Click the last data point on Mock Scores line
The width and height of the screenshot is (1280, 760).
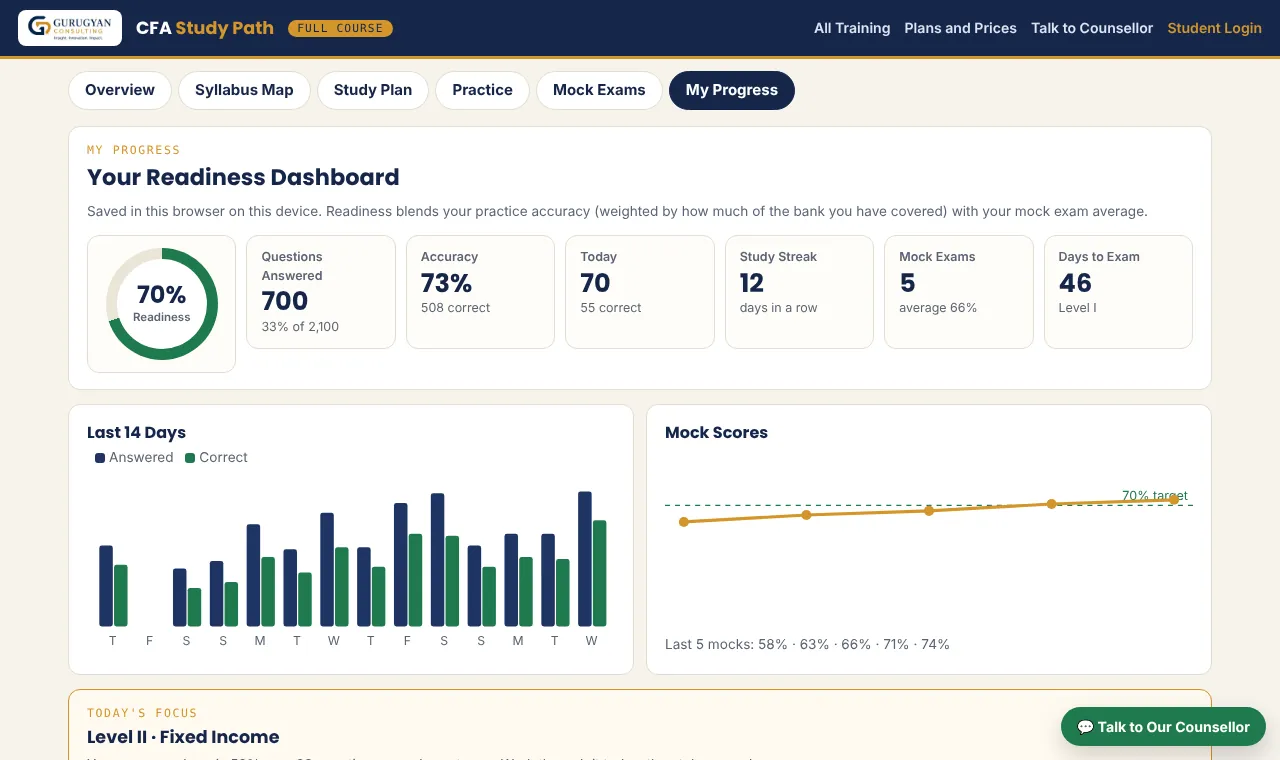point(1174,499)
